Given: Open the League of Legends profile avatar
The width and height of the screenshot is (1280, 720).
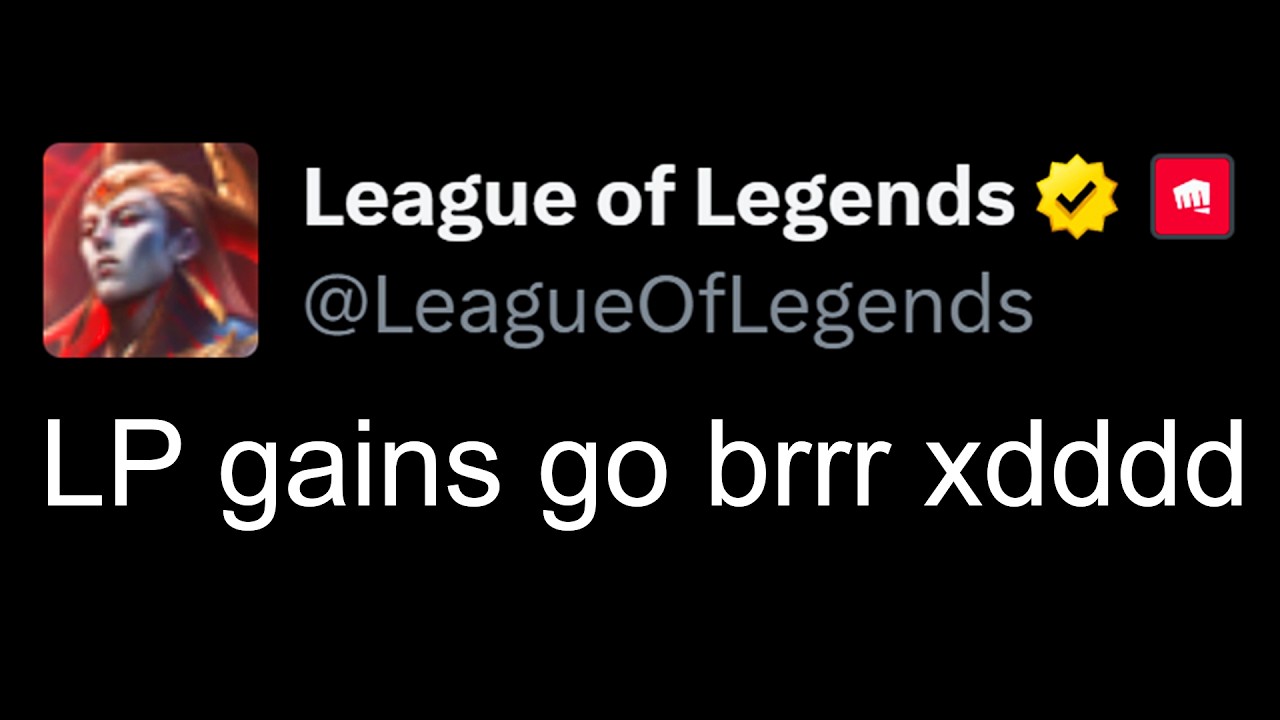Looking at the screenshot, I should 151,250.
